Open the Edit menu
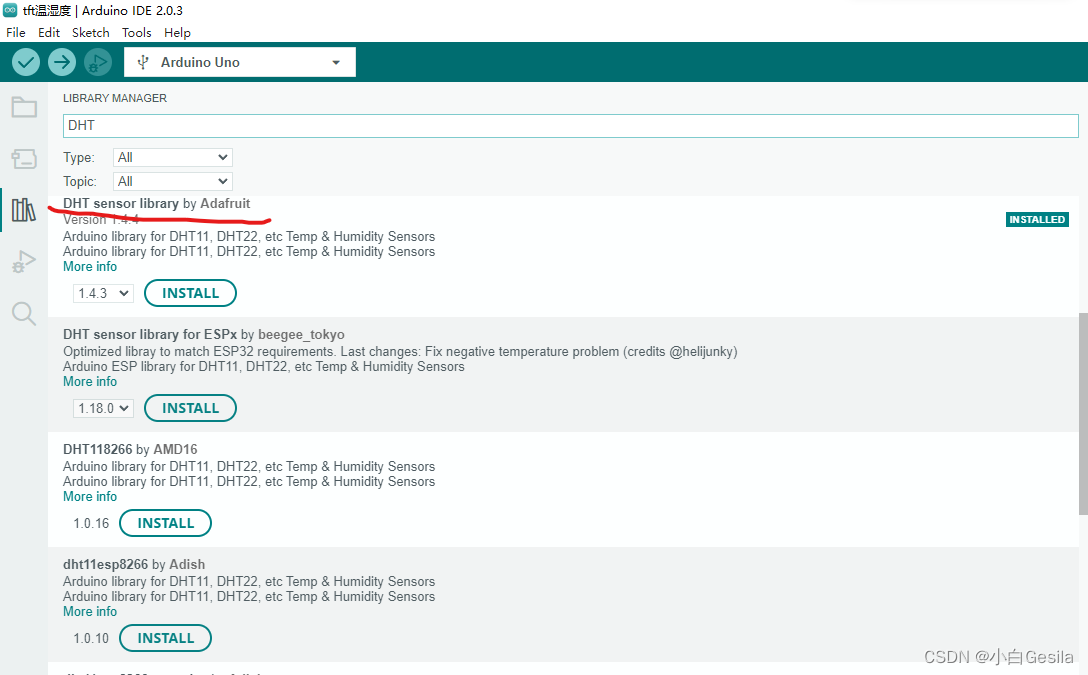 click(49, 33)
